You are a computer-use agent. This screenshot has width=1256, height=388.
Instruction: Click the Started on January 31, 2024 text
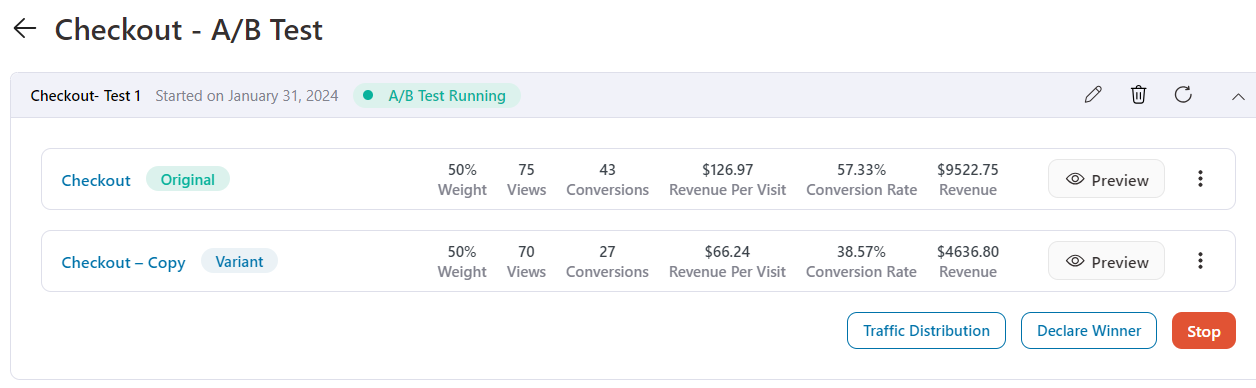pyautogui.click(x=247, y=96)
